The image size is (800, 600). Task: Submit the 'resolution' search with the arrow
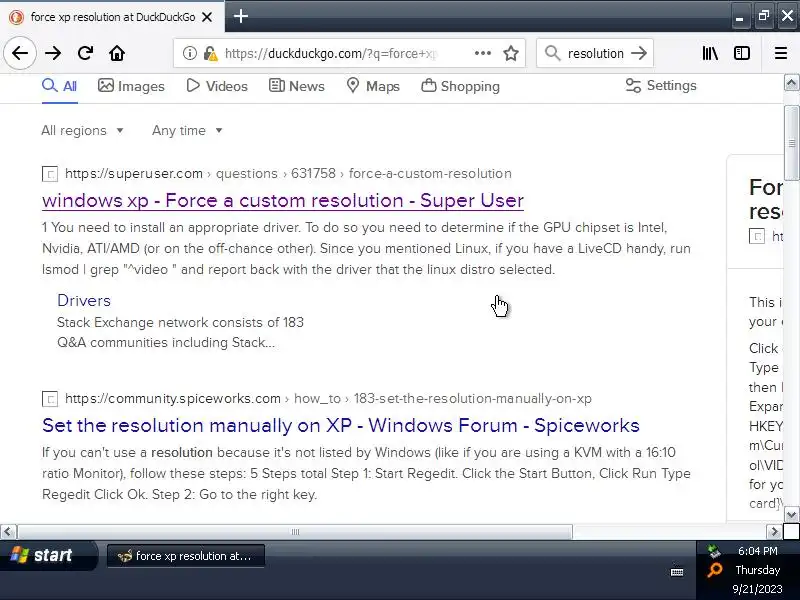coord(639,53)
